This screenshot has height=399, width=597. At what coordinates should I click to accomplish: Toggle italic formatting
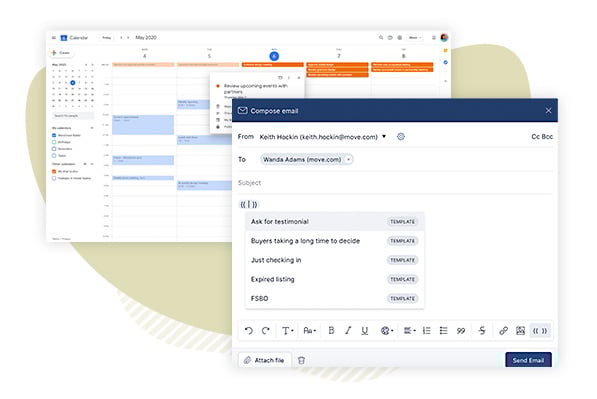348,330
